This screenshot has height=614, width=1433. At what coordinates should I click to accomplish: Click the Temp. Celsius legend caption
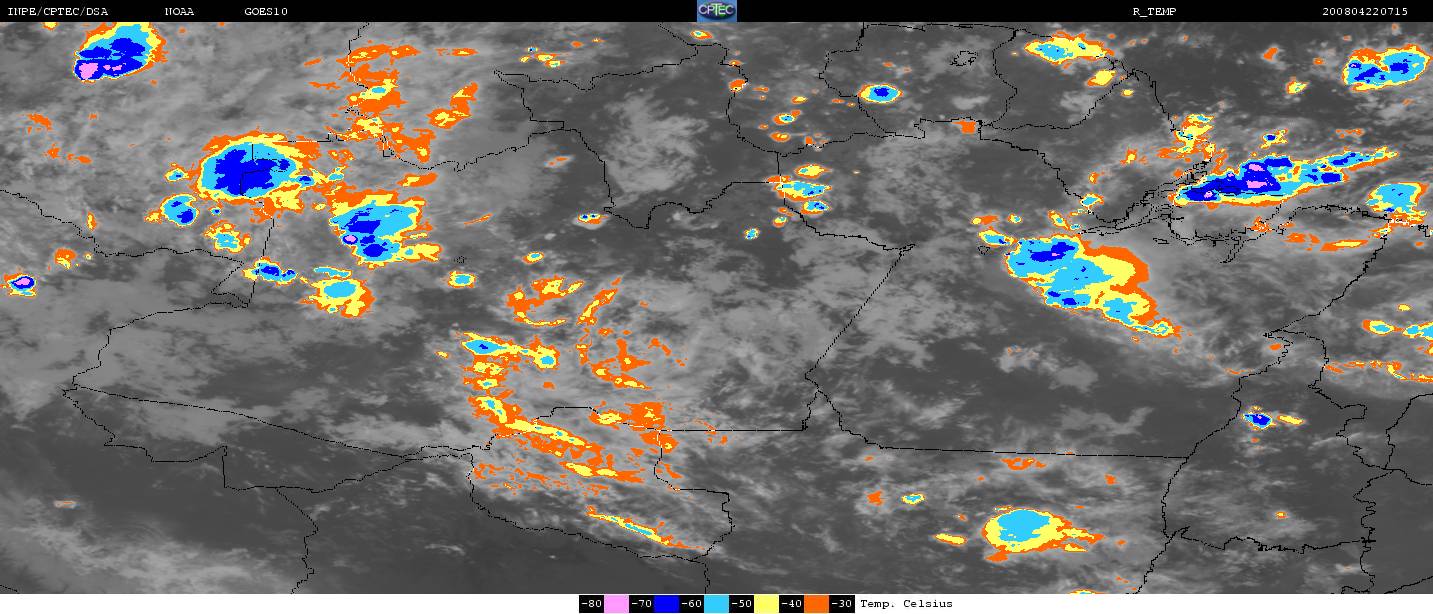coord(906,604)
